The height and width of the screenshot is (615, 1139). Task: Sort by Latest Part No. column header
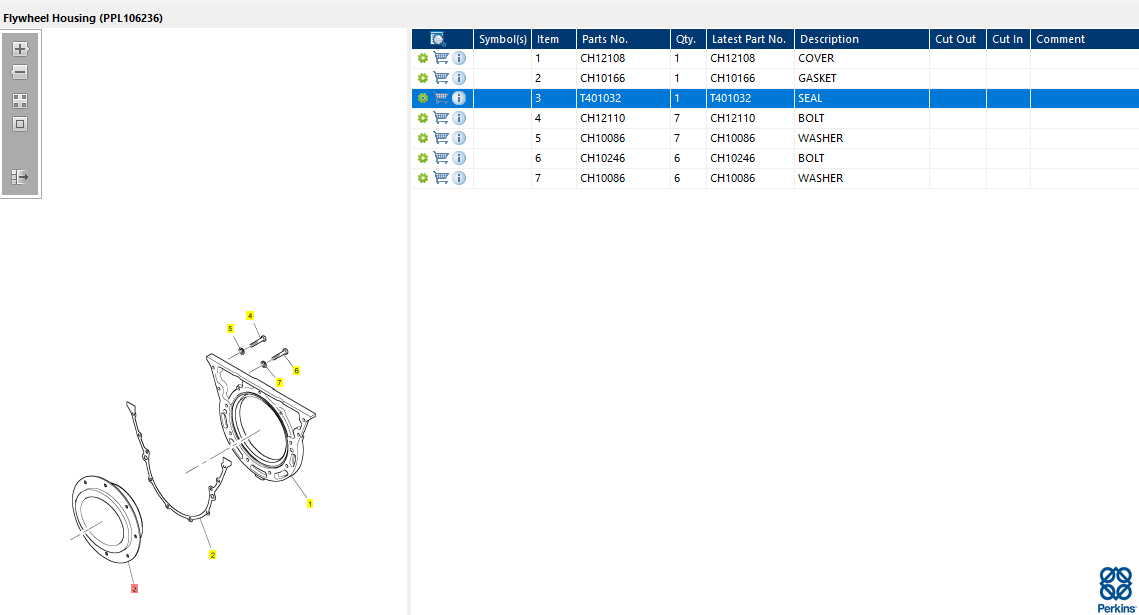click(x=750, y=39)
